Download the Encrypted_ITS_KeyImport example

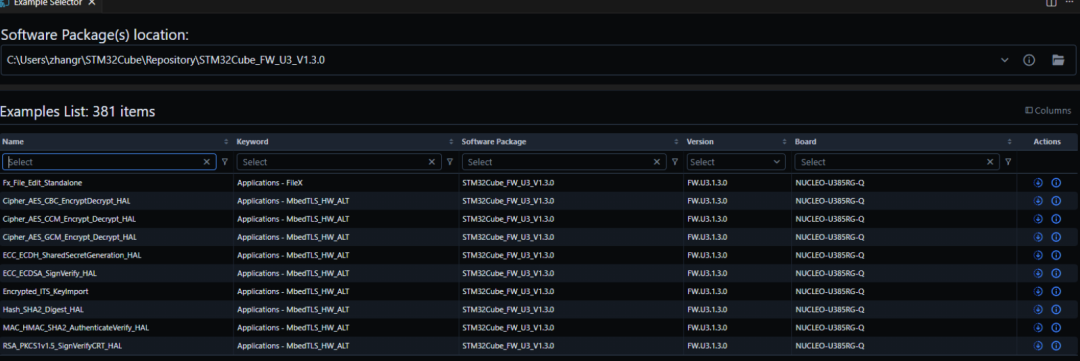1038,291
